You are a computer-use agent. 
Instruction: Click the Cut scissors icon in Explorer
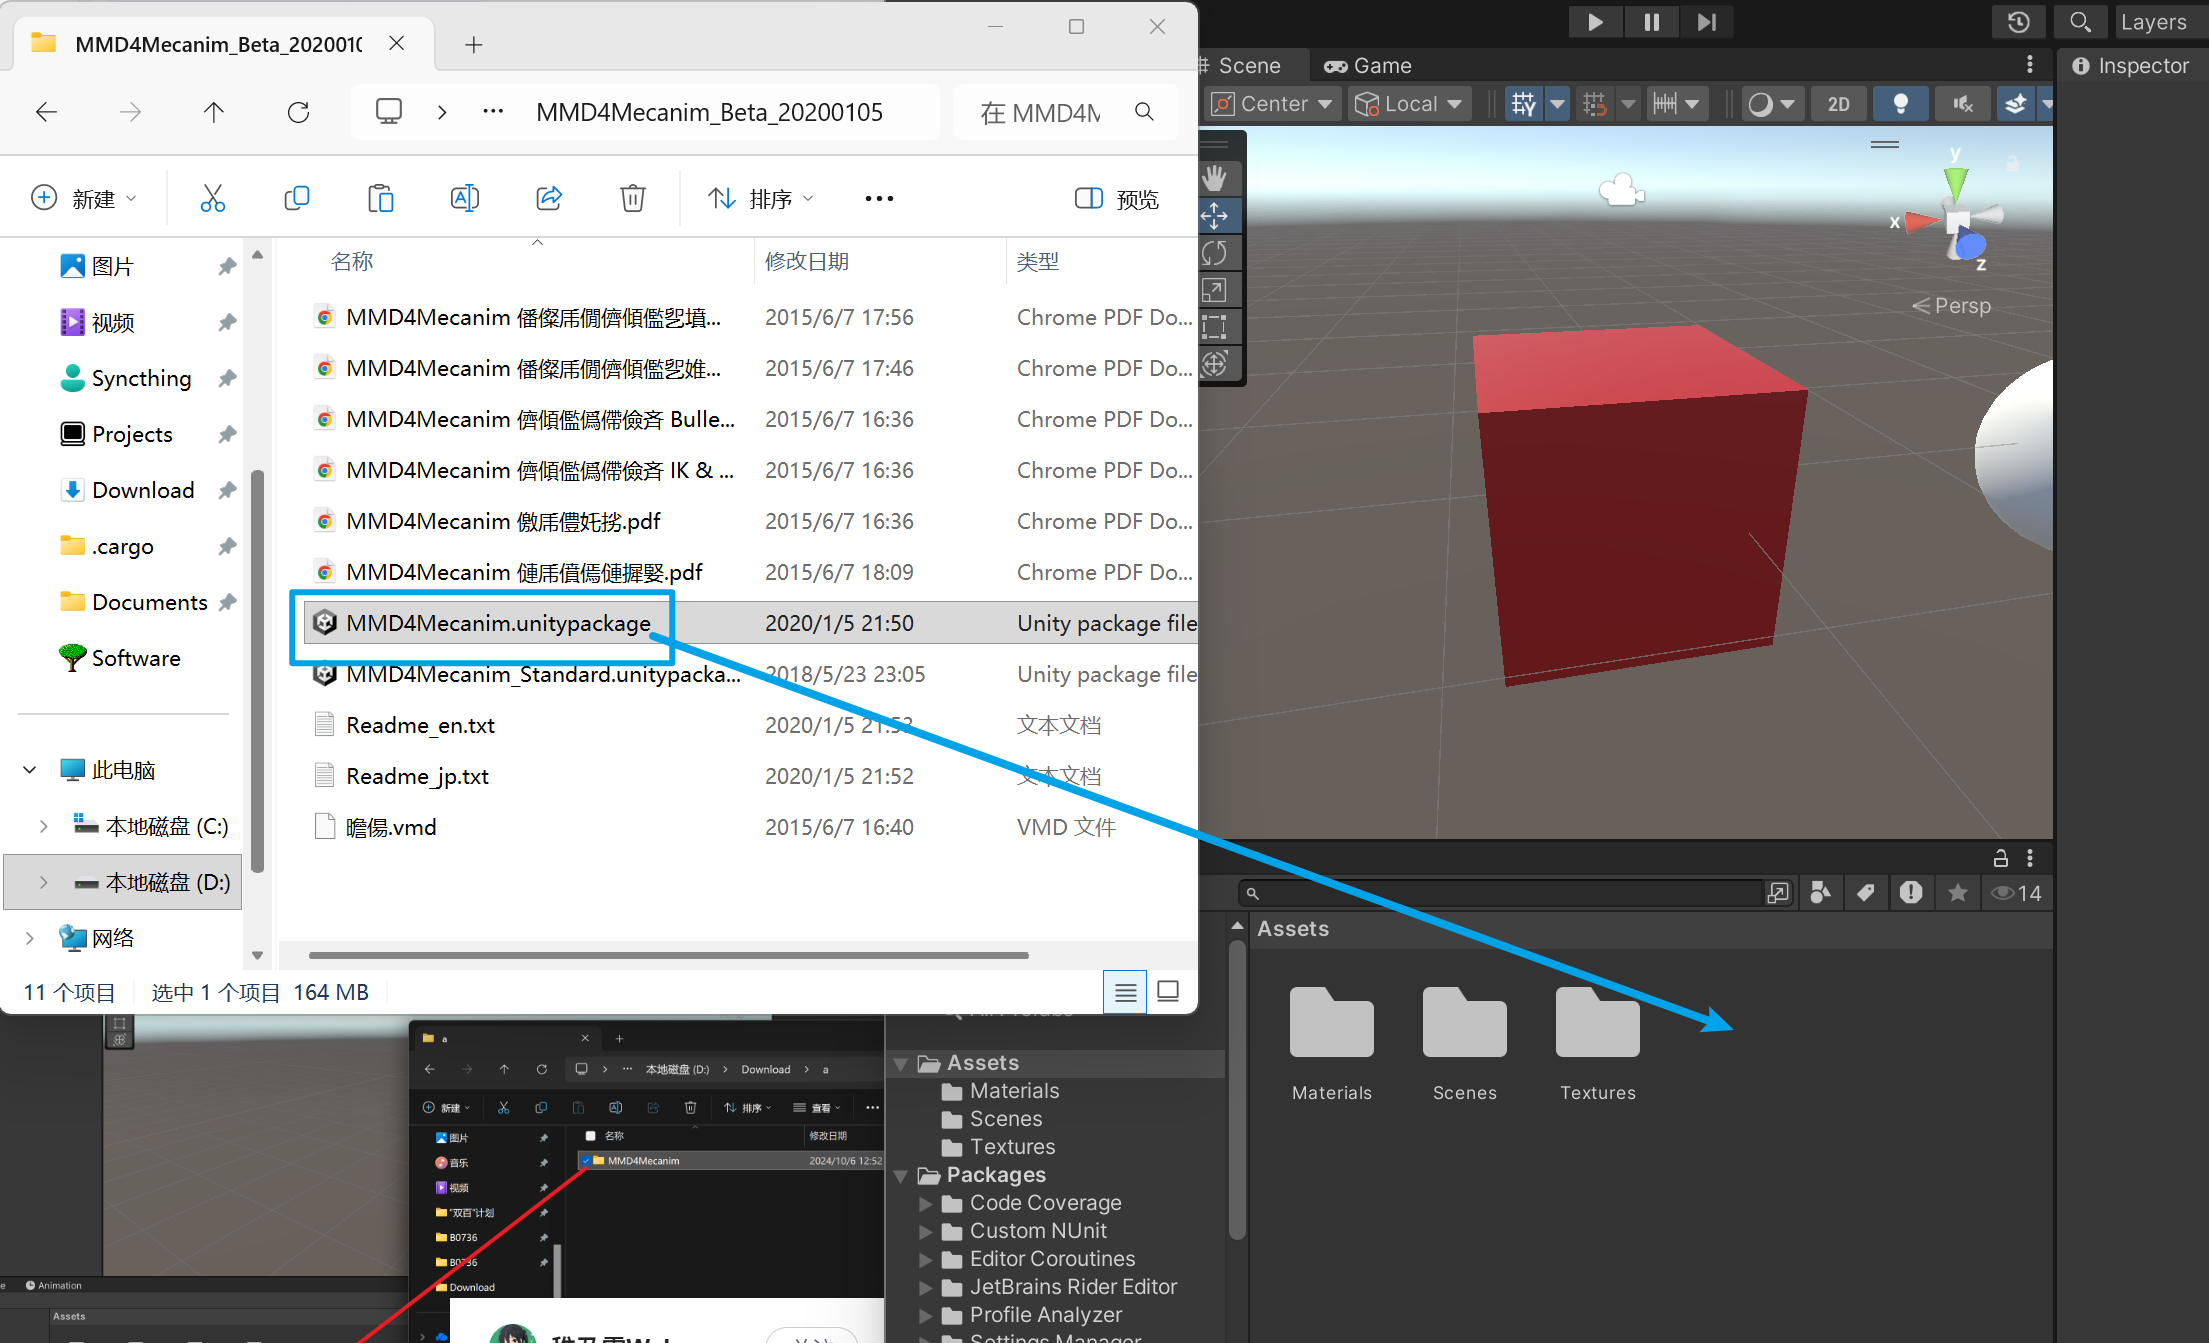click(x=212, y=199)
